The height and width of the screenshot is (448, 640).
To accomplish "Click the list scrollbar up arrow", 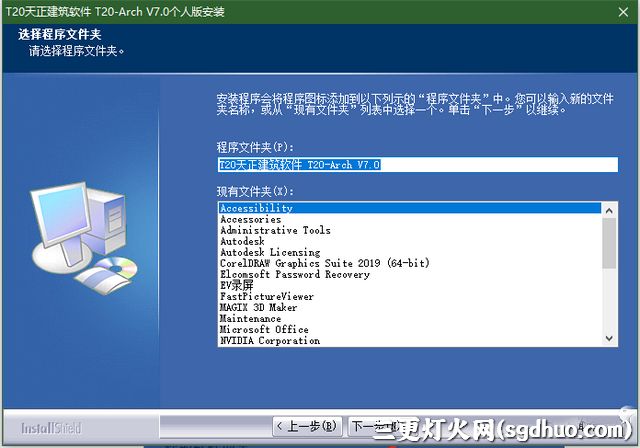I will point(609,211).
